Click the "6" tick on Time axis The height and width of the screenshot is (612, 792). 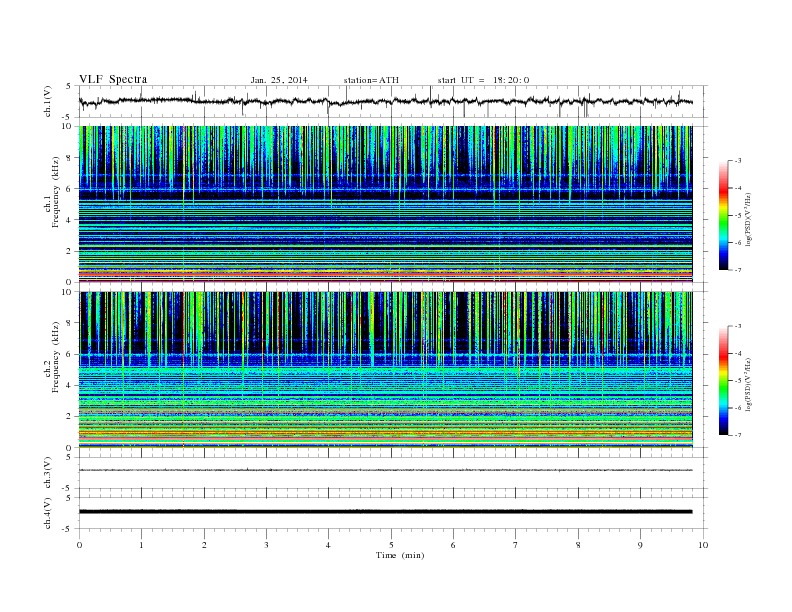click(x=453, y=545)
